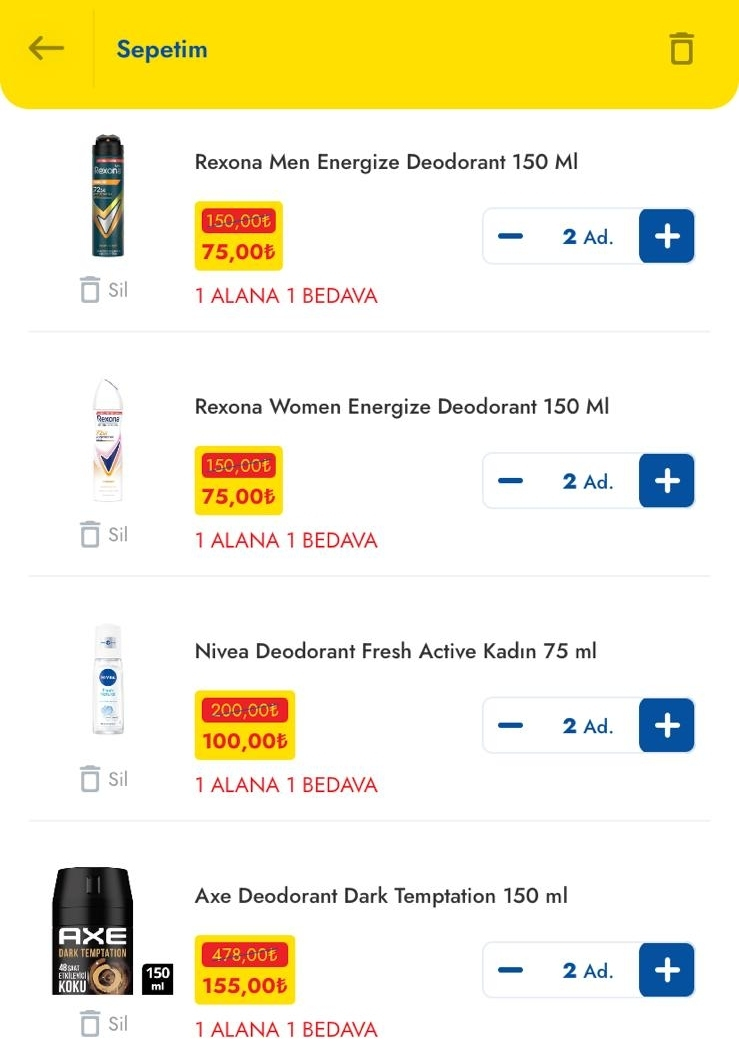739x1058 pixels.
Task: Increase Axe Dark Temptation quantity
Action: tap(666, 970)
